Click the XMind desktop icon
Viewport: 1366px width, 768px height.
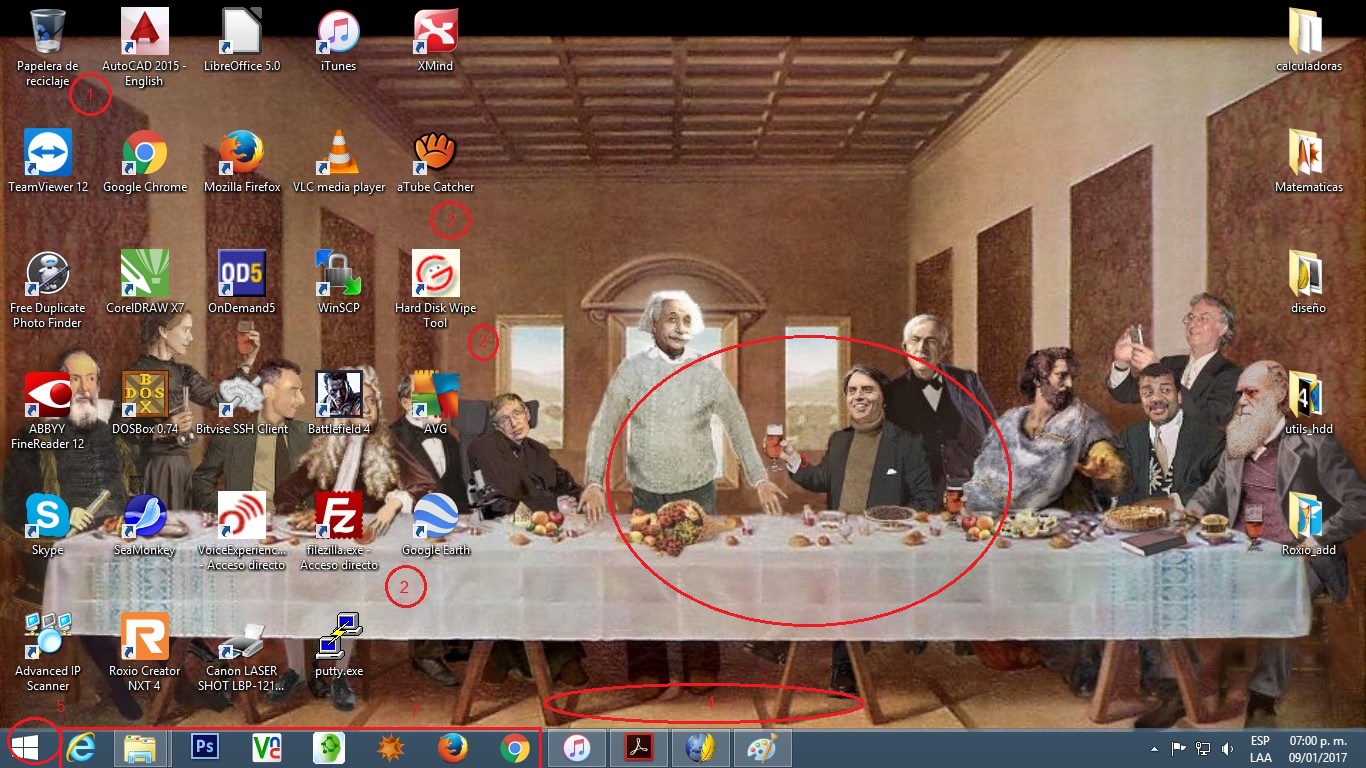click(435, 33)
